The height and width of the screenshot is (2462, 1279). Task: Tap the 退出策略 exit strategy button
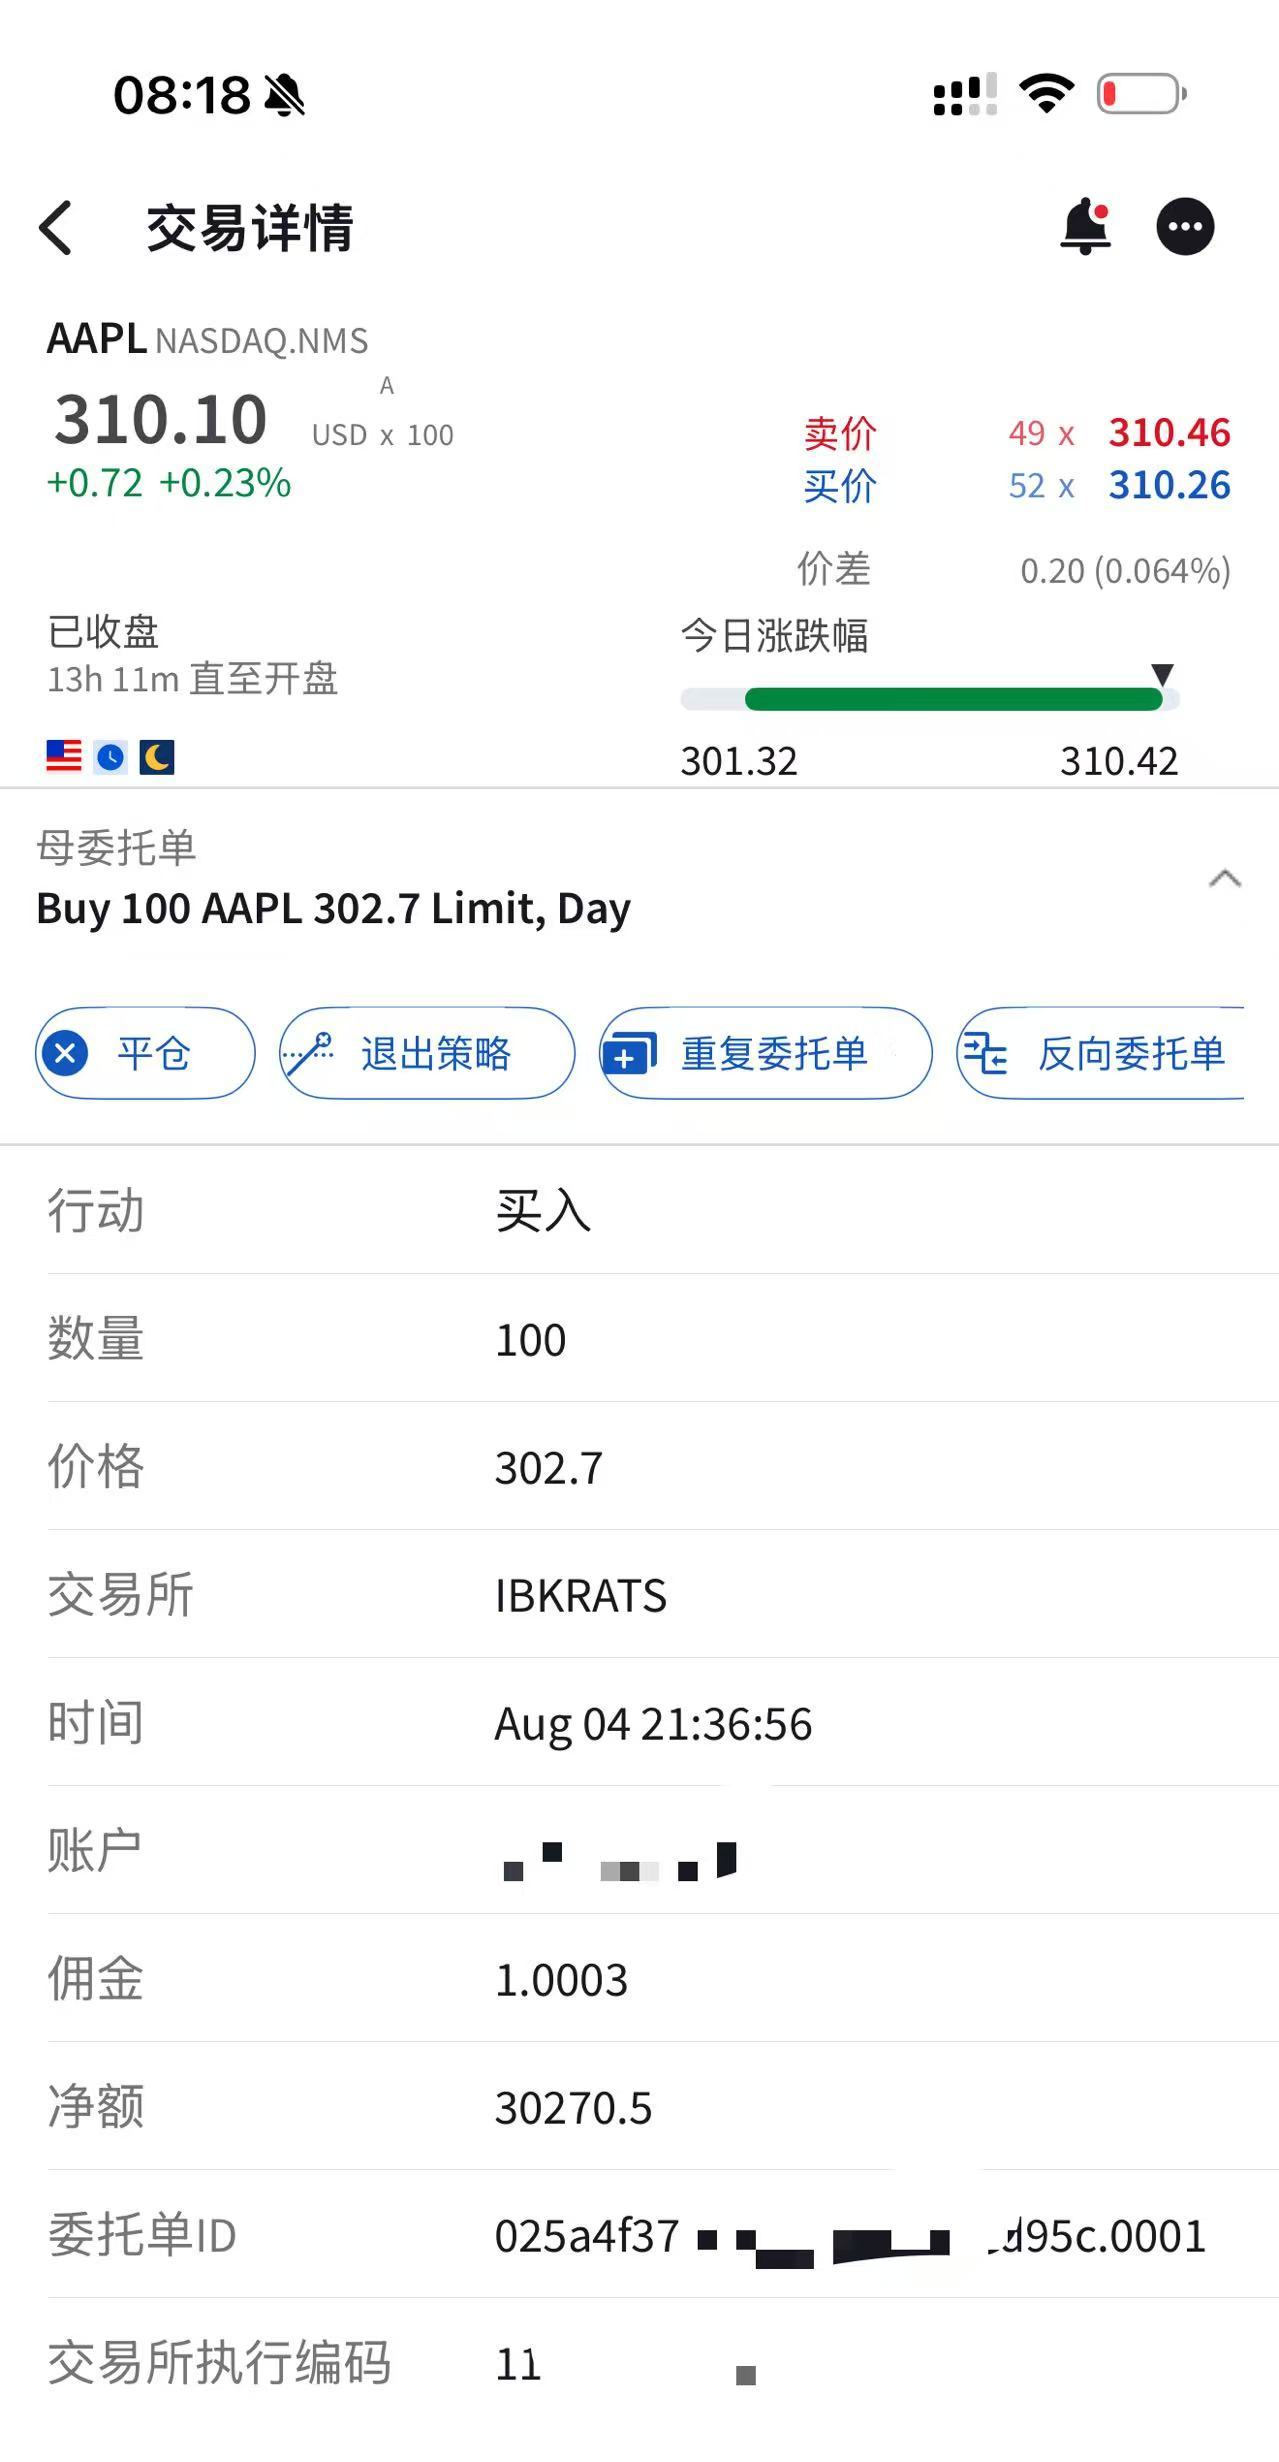(x=427, y=1053)
